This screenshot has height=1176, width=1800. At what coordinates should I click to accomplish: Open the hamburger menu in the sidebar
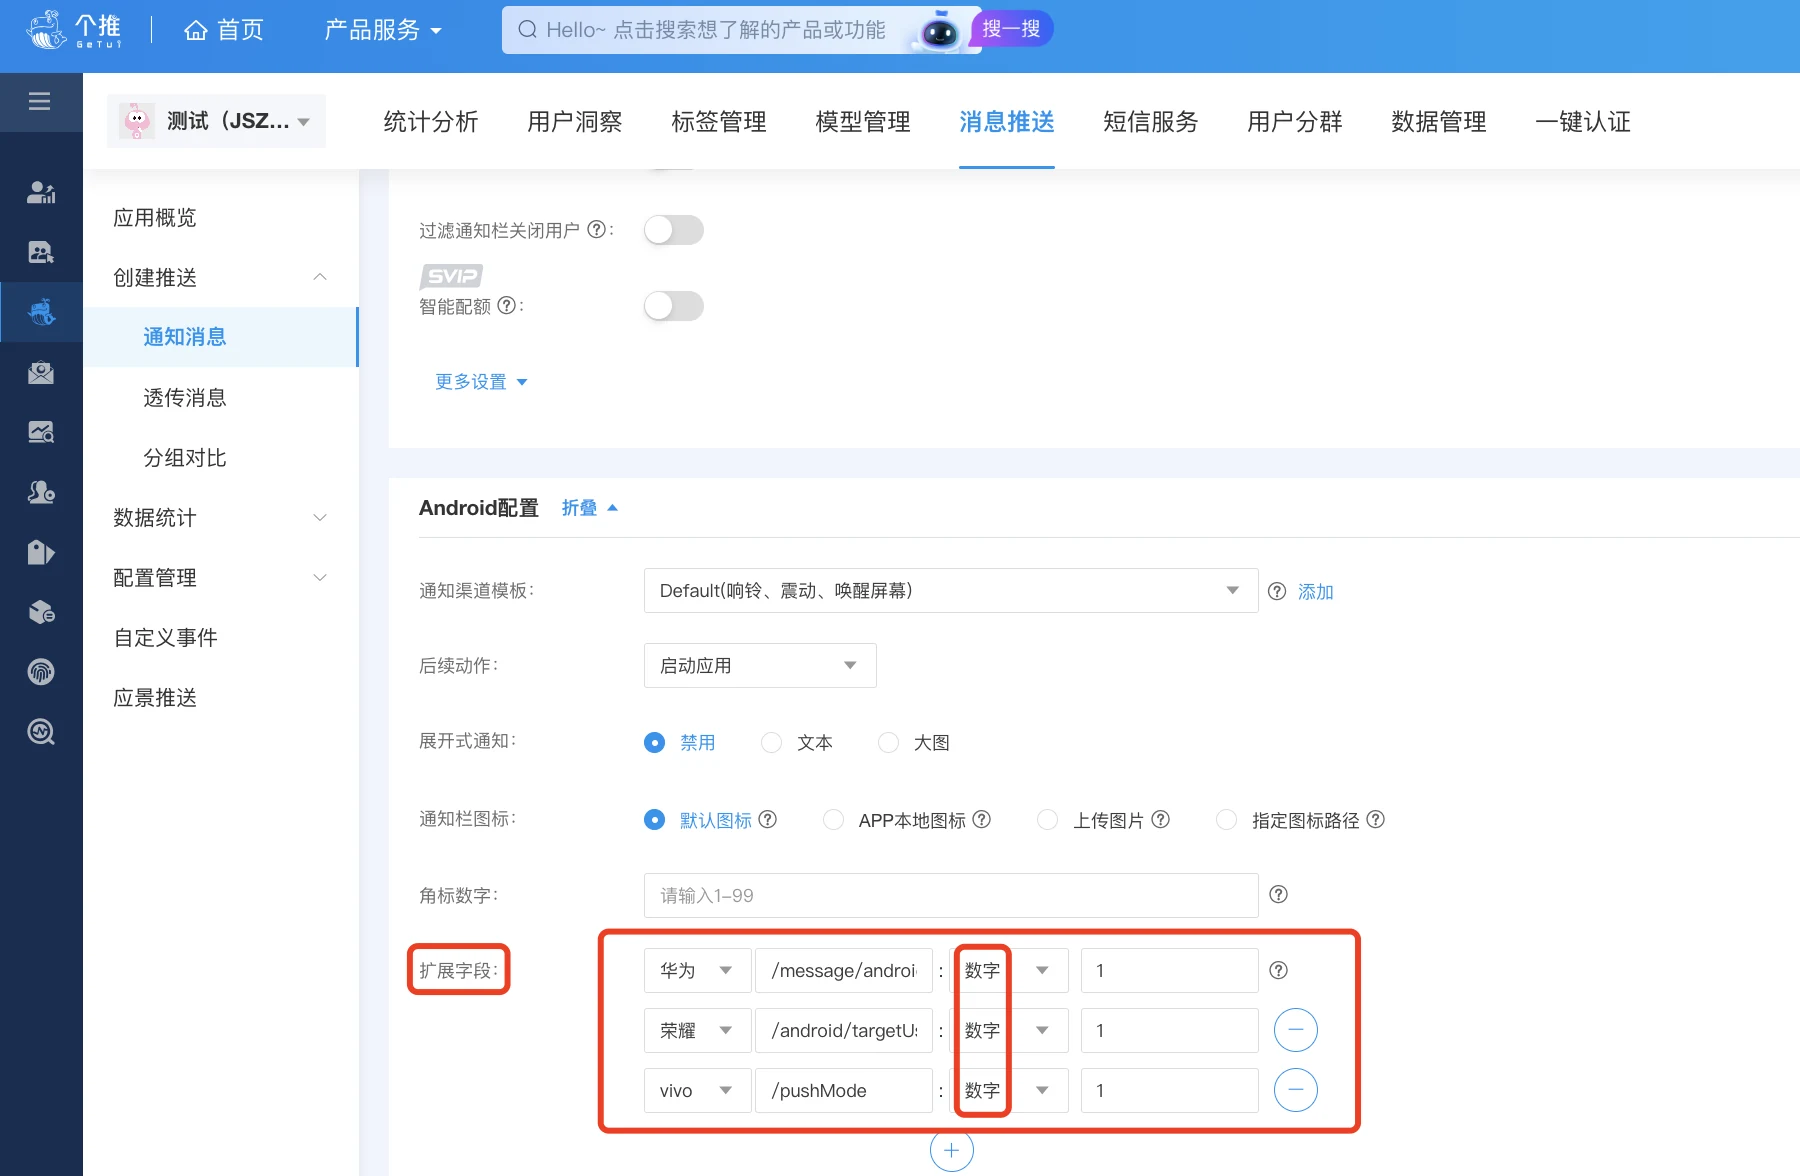coord(40,101)
